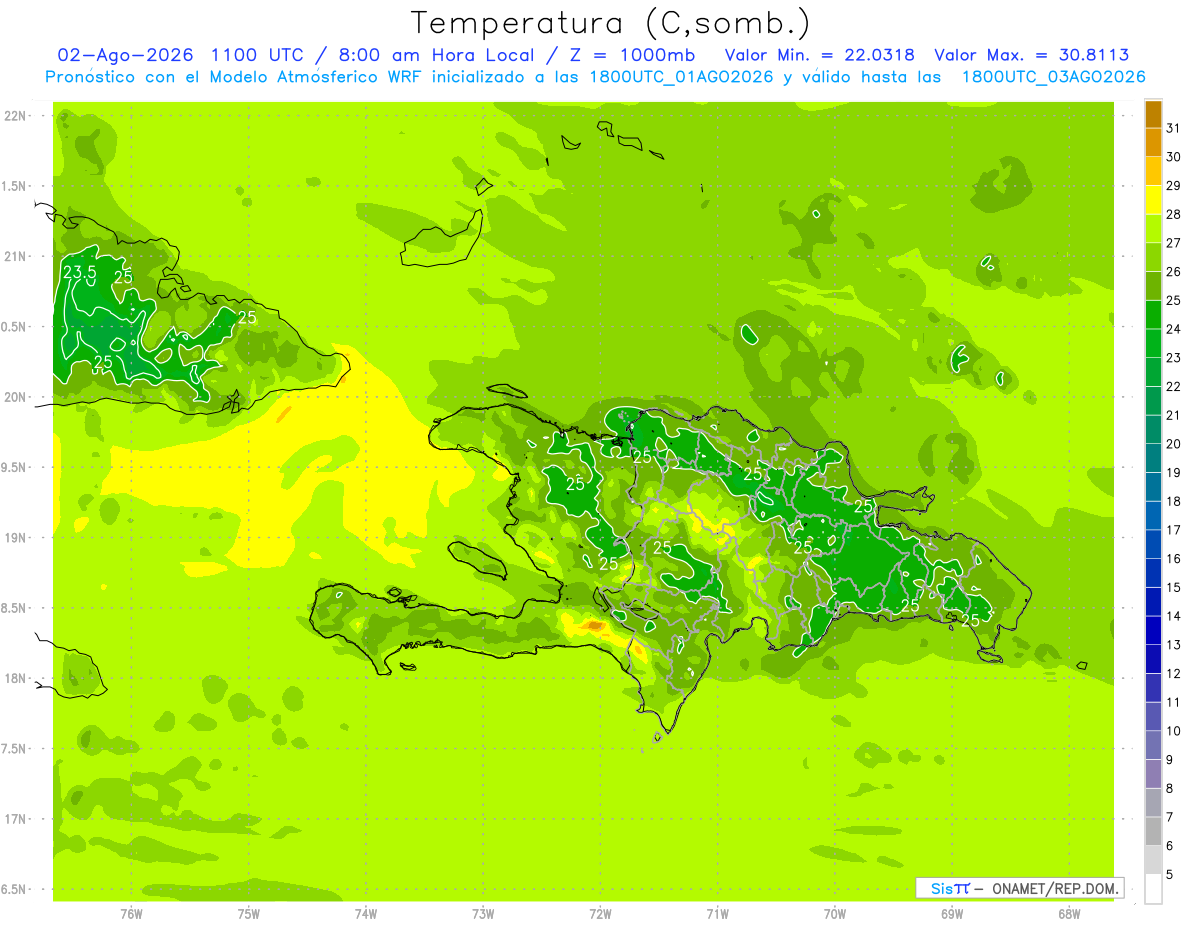
Task: Click the "14" color scale label
Action: [1173, 616]
